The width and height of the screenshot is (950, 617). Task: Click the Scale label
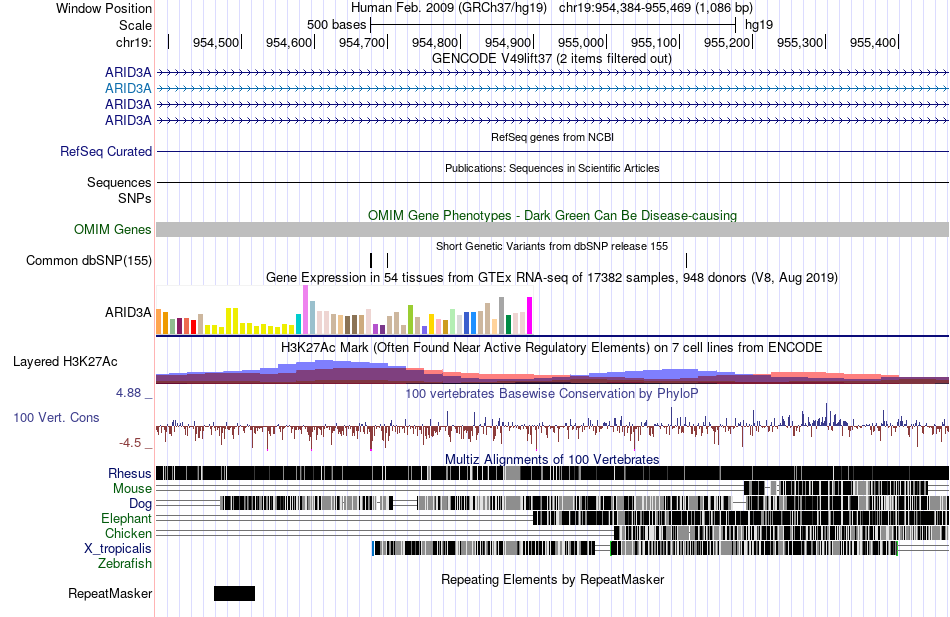click(135, 25)
